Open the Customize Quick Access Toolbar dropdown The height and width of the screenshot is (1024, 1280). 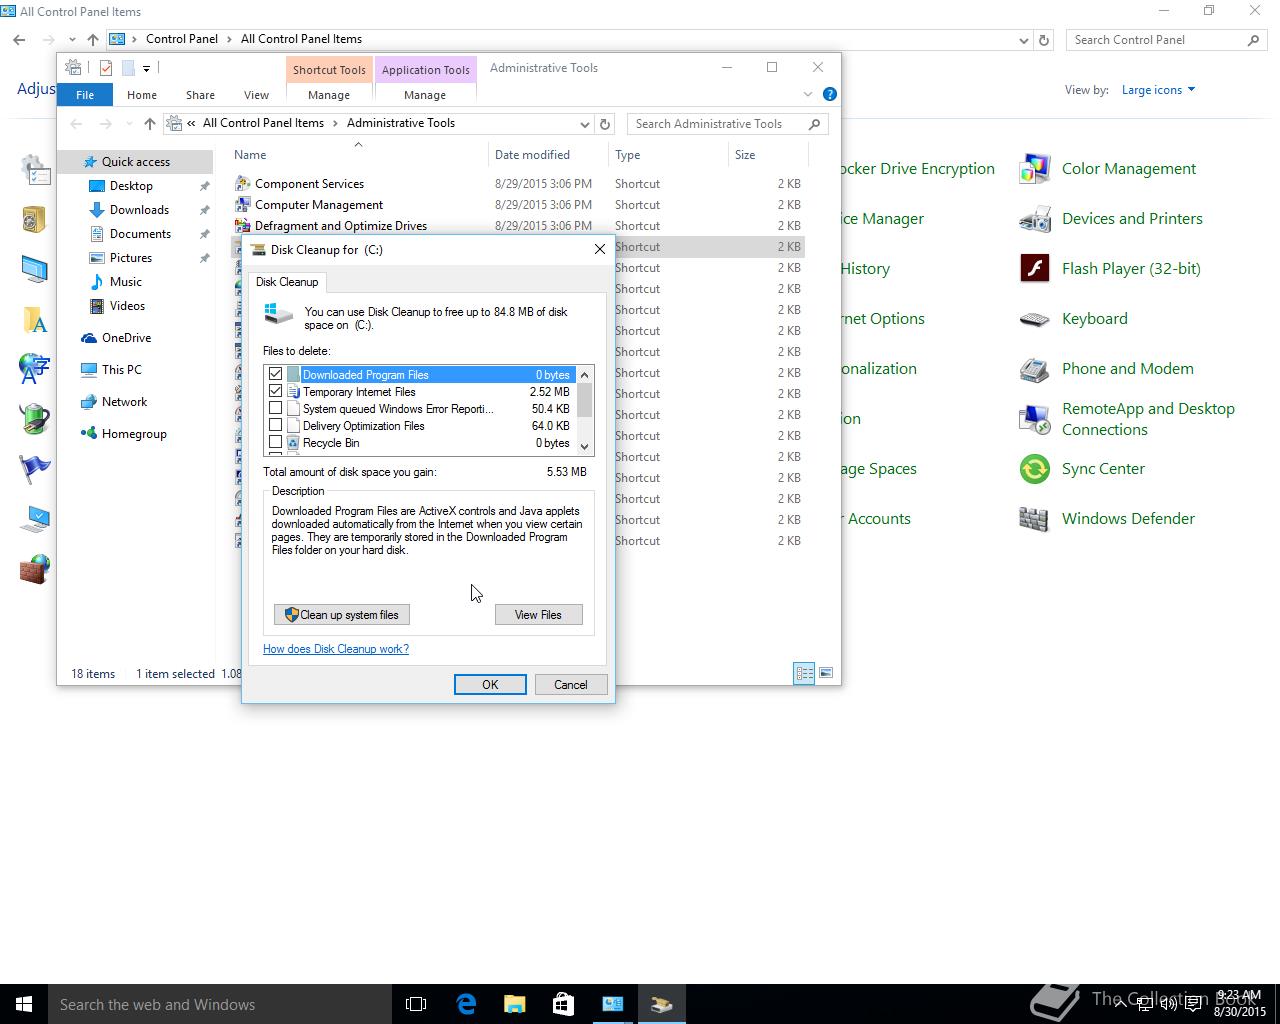point(146,68)
